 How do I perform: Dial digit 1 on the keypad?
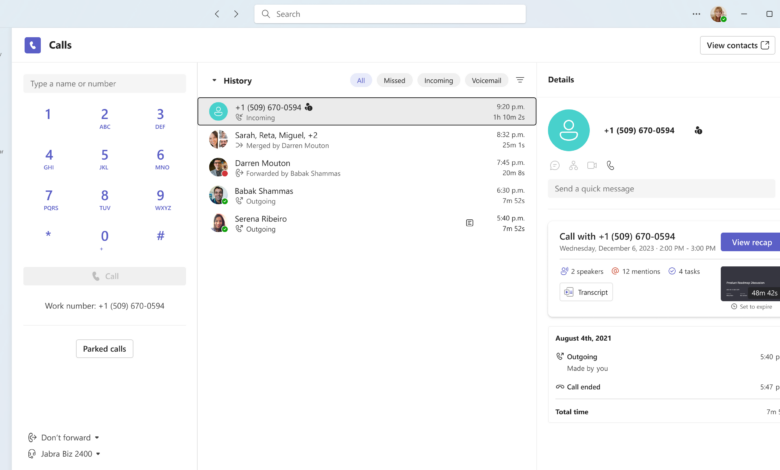[48, 115]
